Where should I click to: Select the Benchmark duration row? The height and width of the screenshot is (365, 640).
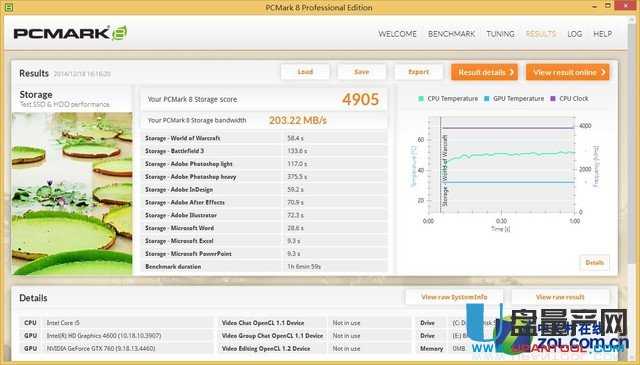(264, 267)
